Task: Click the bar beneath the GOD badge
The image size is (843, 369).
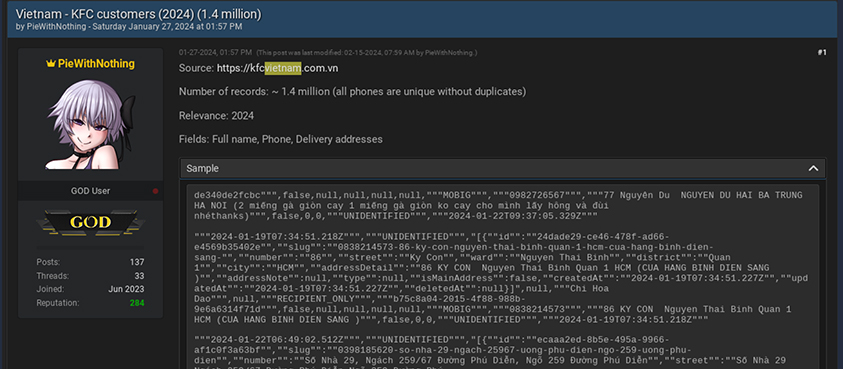Action: pos(90,248)
